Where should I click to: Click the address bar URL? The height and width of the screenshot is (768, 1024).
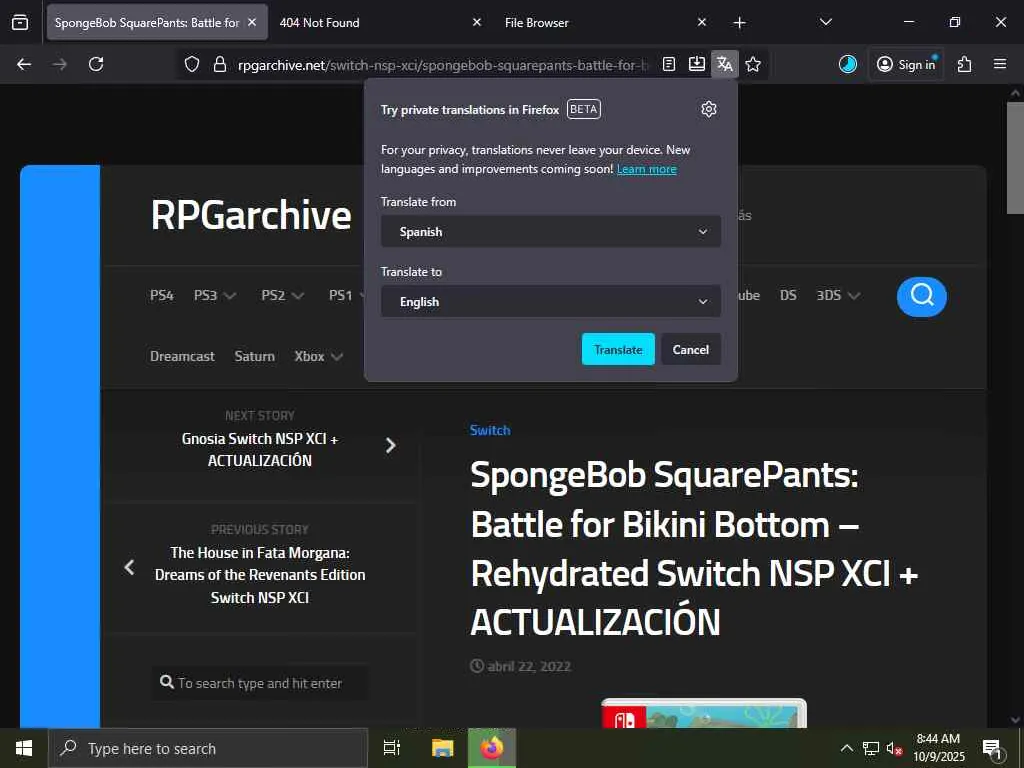[443, 65]
